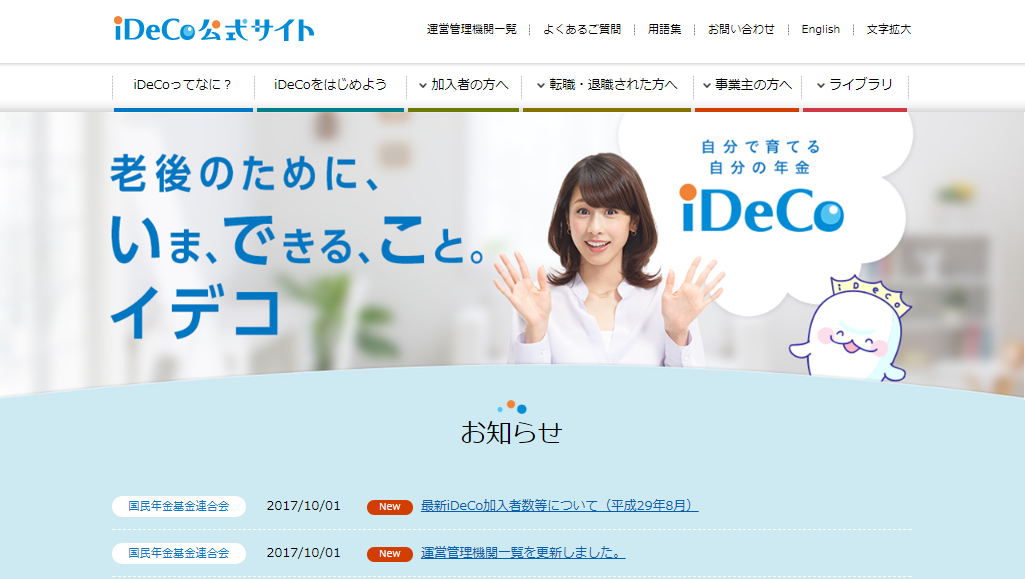Click 2017/10/01 date on the 運営管理機関 row
This screenshot has width=1025, height=579.
tap(303, 553)
